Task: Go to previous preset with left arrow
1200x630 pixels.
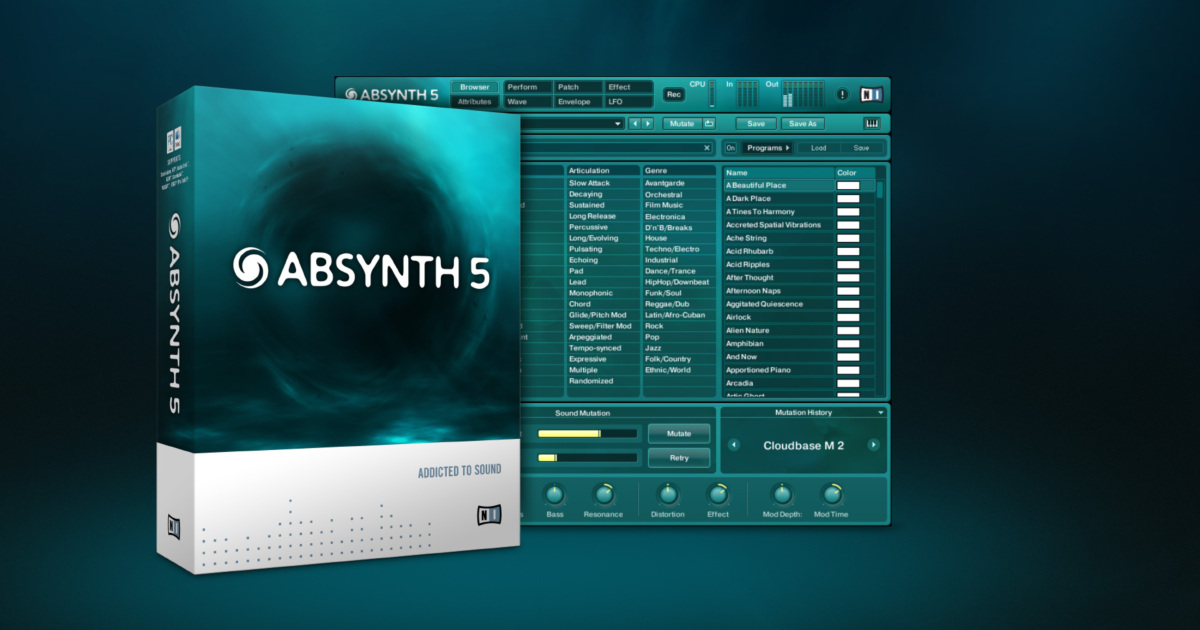Action: 634,123
